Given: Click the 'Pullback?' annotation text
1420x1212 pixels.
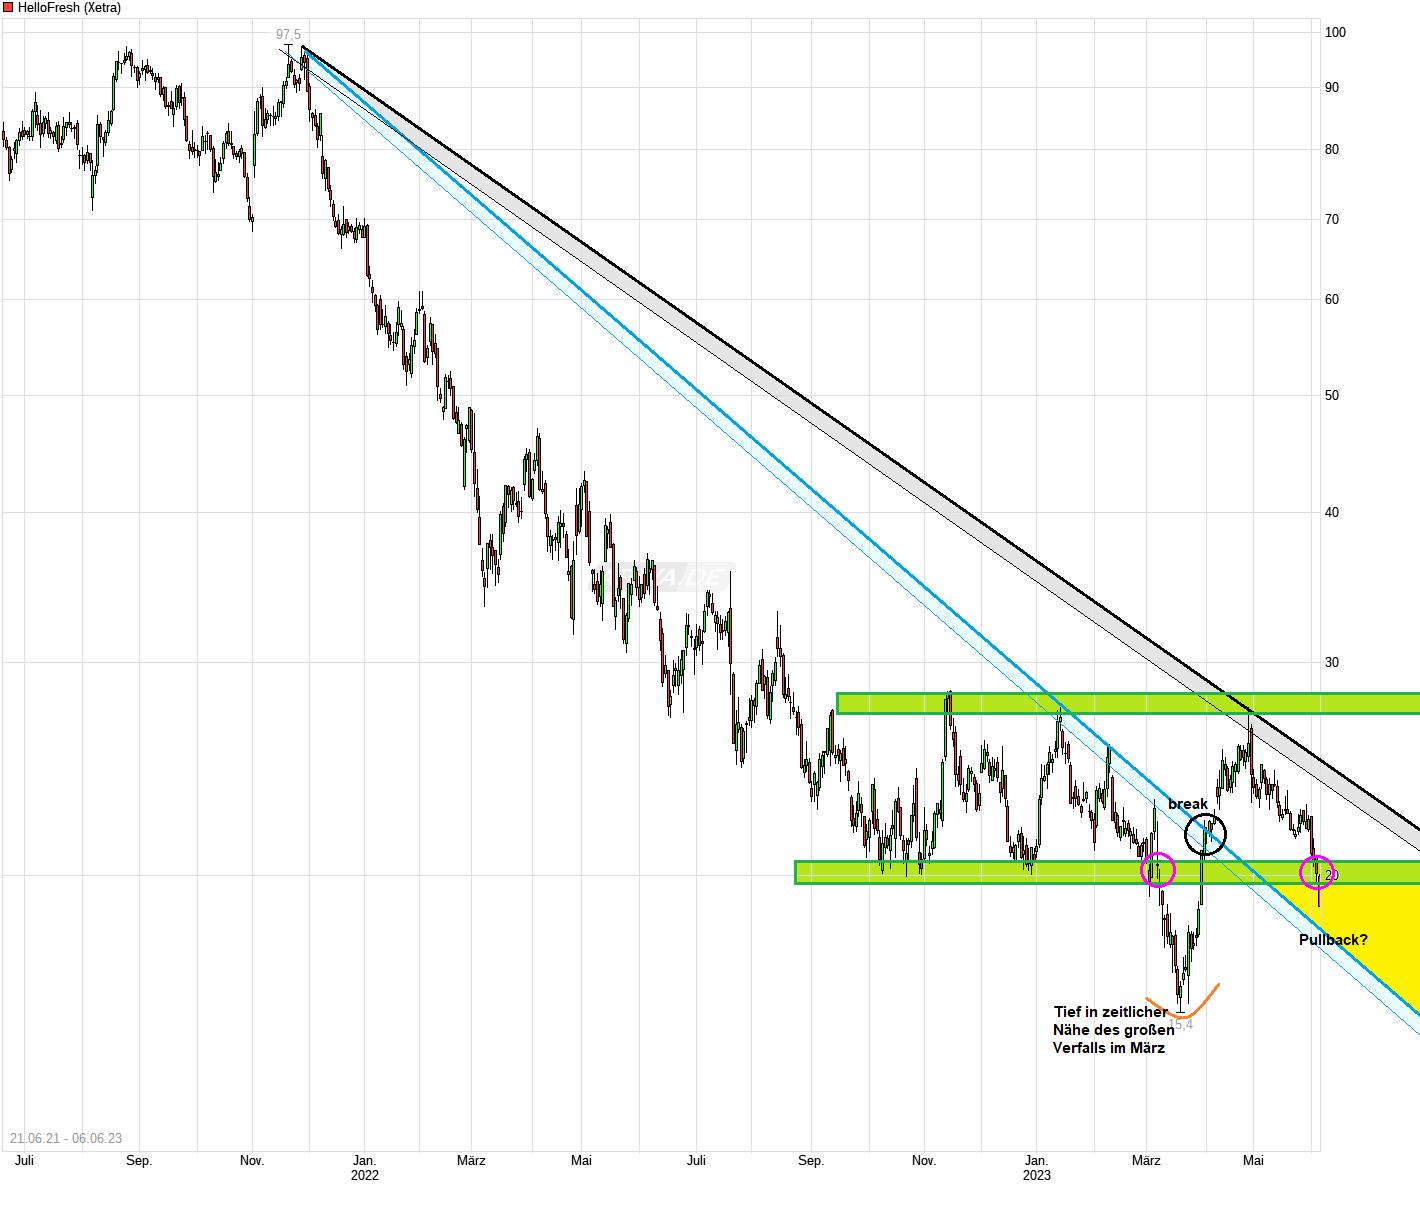Looking at the screenshot, I should (x=1333, y=940).
